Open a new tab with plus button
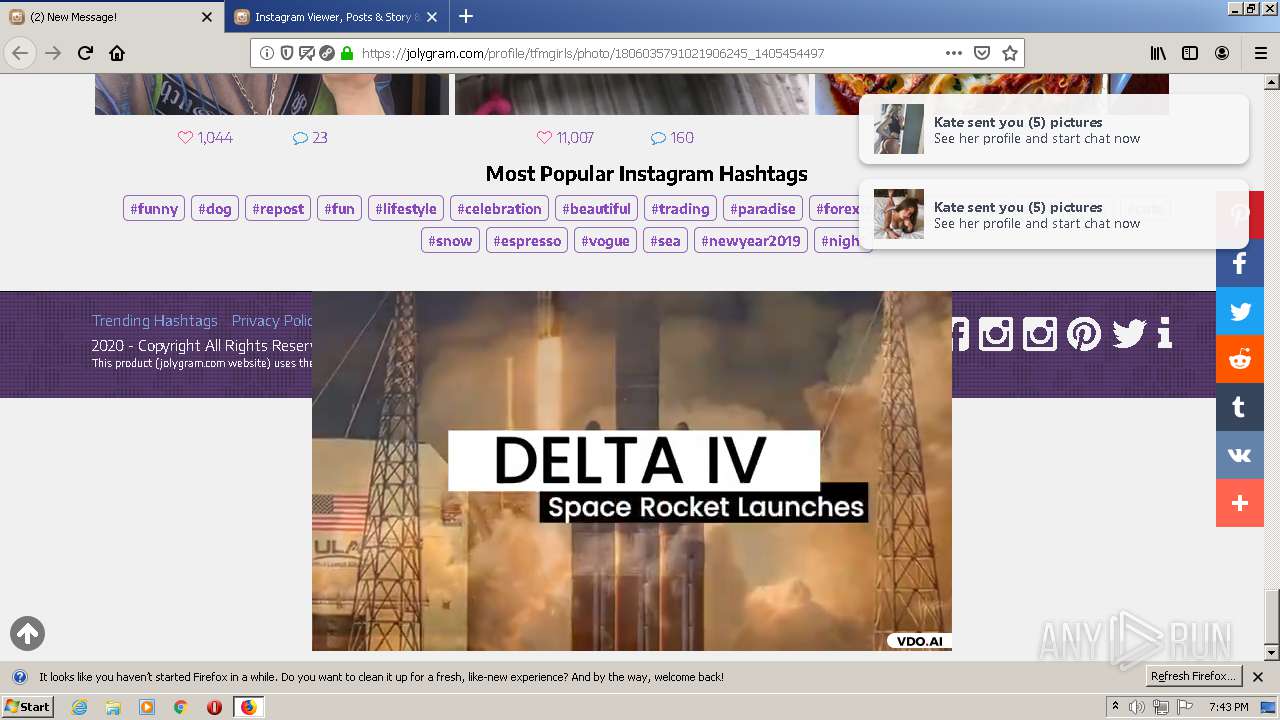Viewport: 1280px width, 720px height. coord(465,17)
